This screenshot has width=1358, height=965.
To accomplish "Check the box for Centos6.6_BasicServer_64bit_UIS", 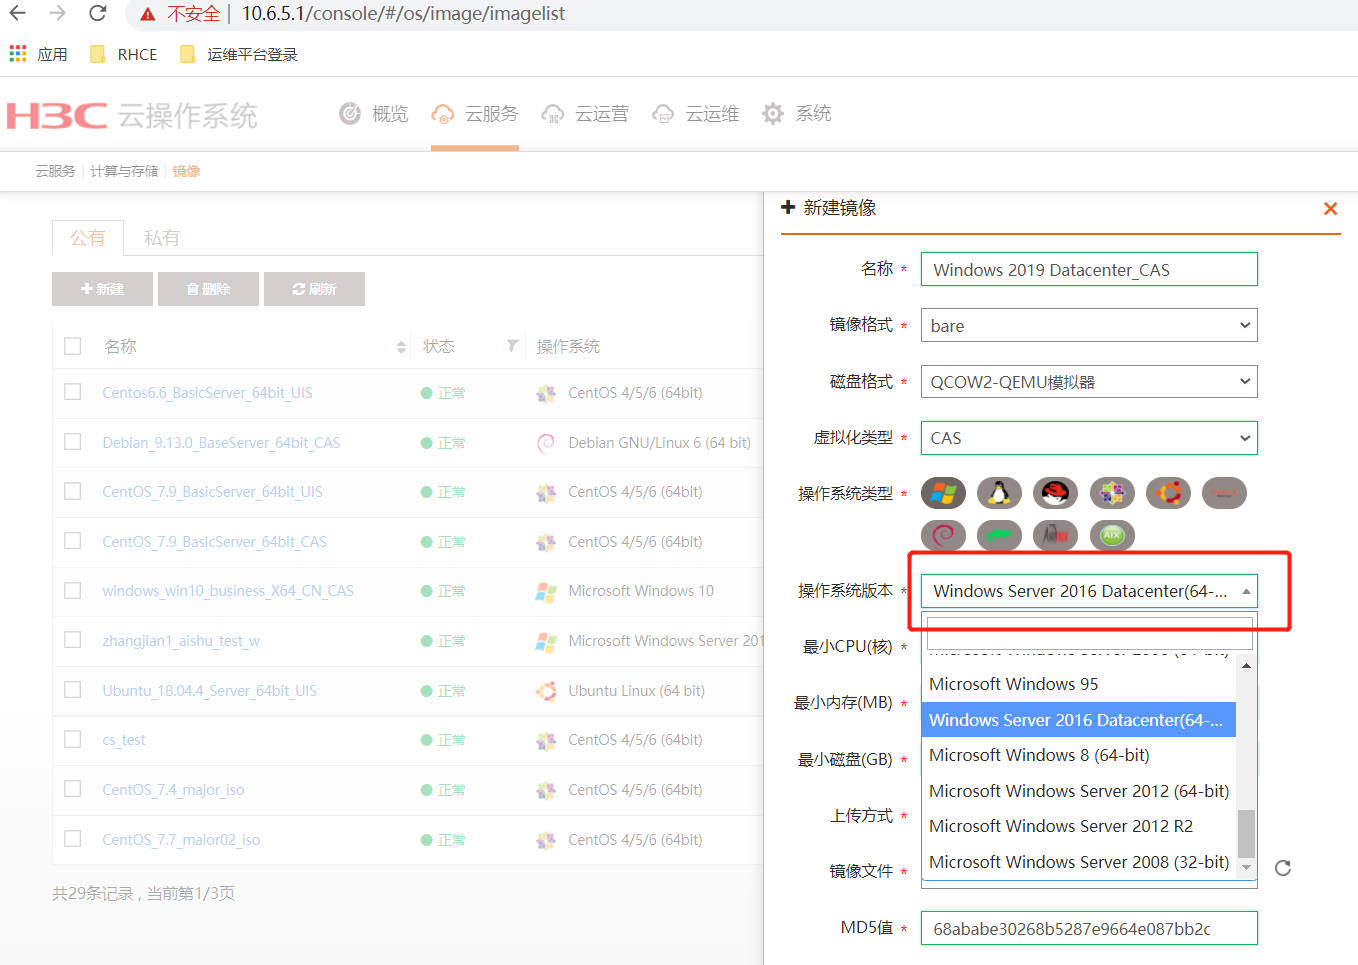I will 73,392.
